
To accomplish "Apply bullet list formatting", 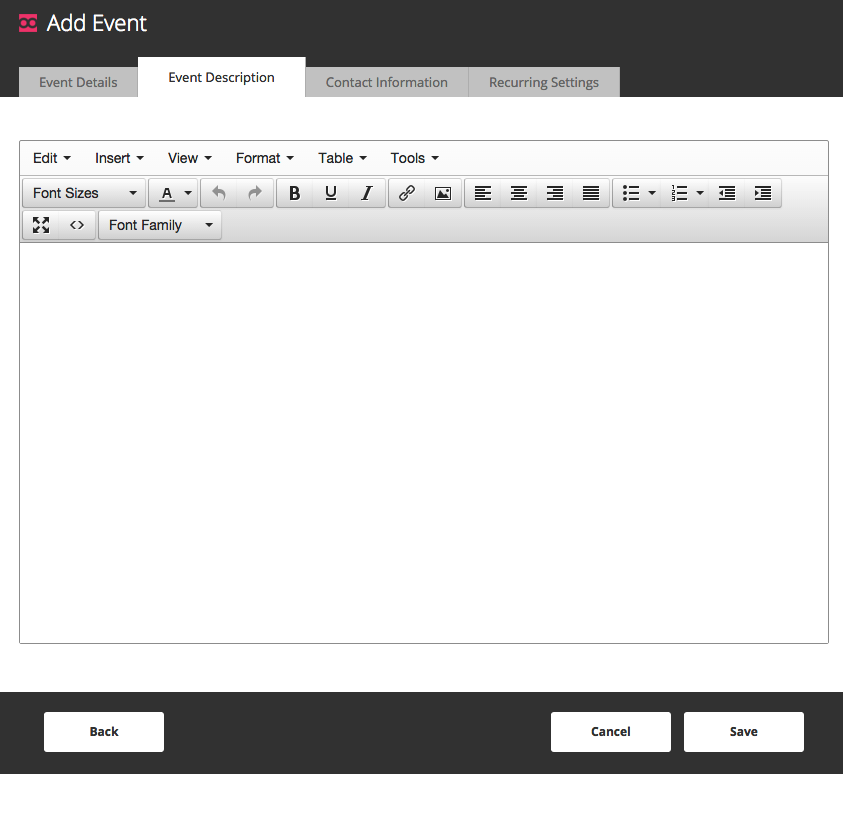I will [x=631, y=193].
